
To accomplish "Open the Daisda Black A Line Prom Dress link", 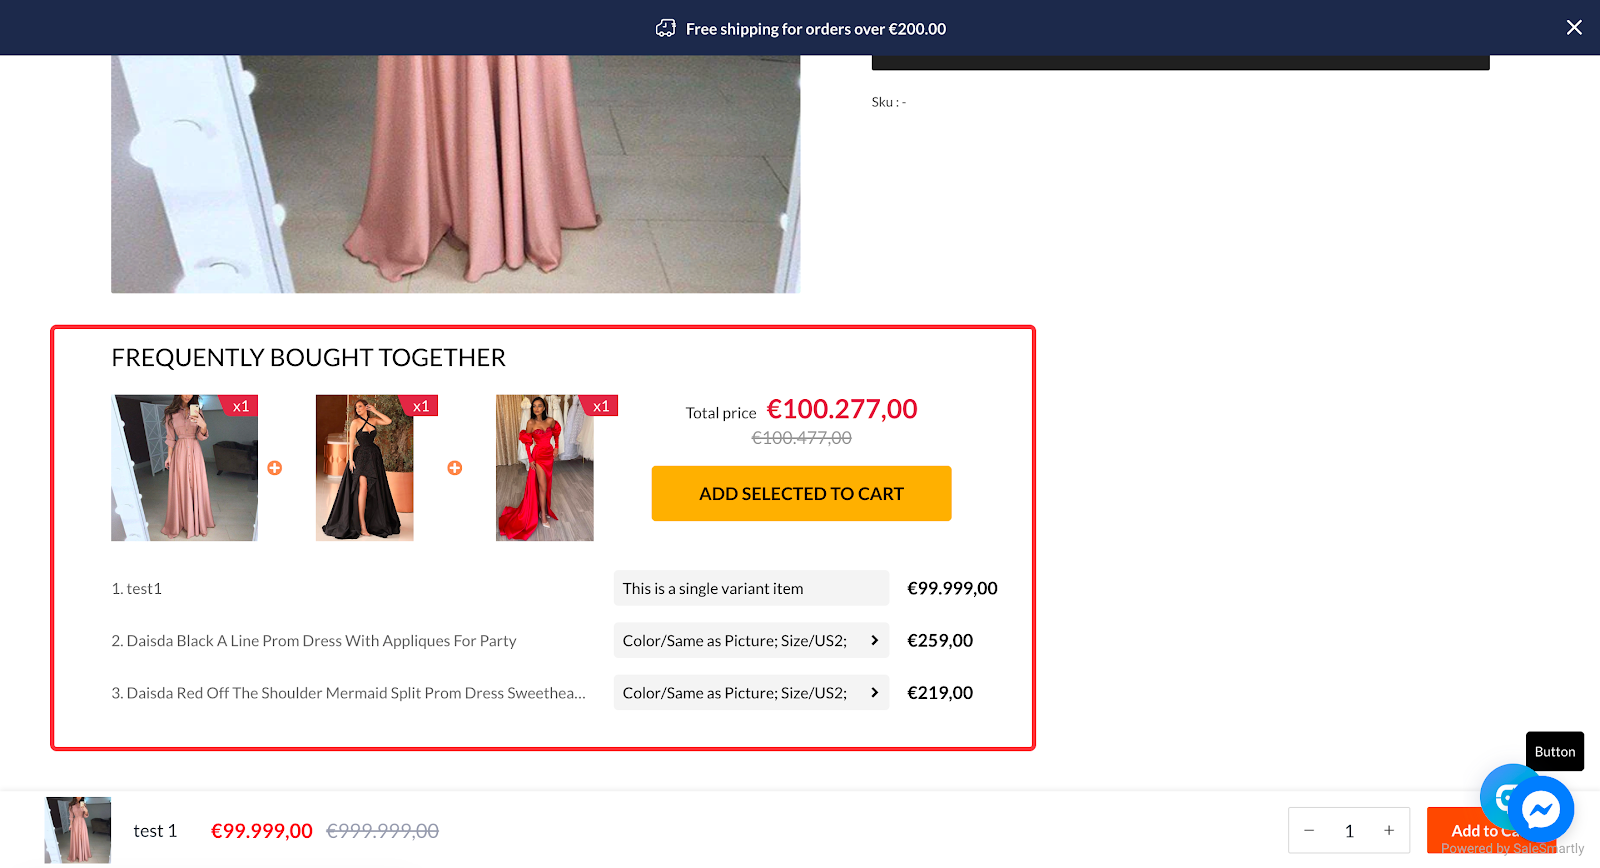I will pos(314,641).
